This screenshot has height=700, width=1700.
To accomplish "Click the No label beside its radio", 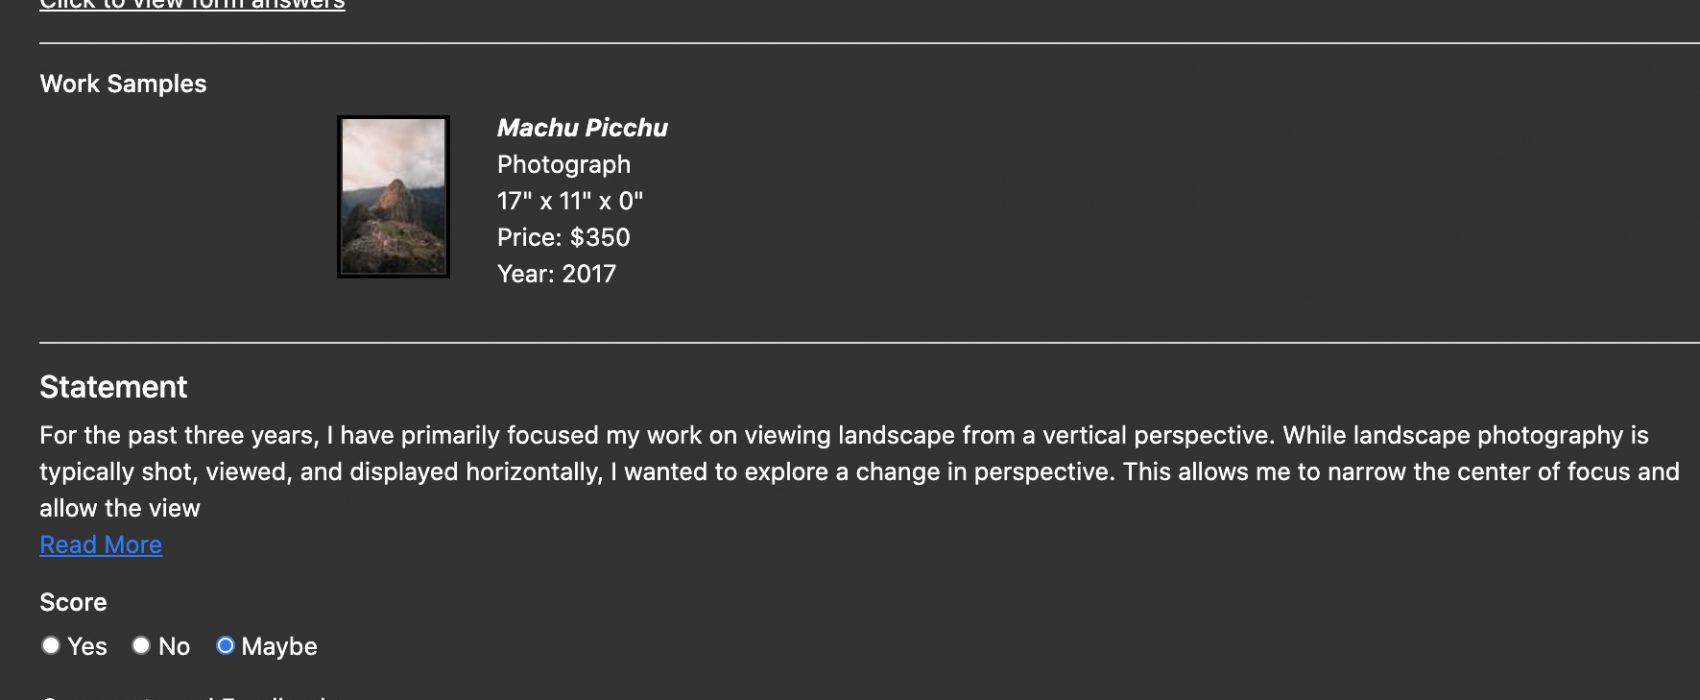I will (174, 647).
